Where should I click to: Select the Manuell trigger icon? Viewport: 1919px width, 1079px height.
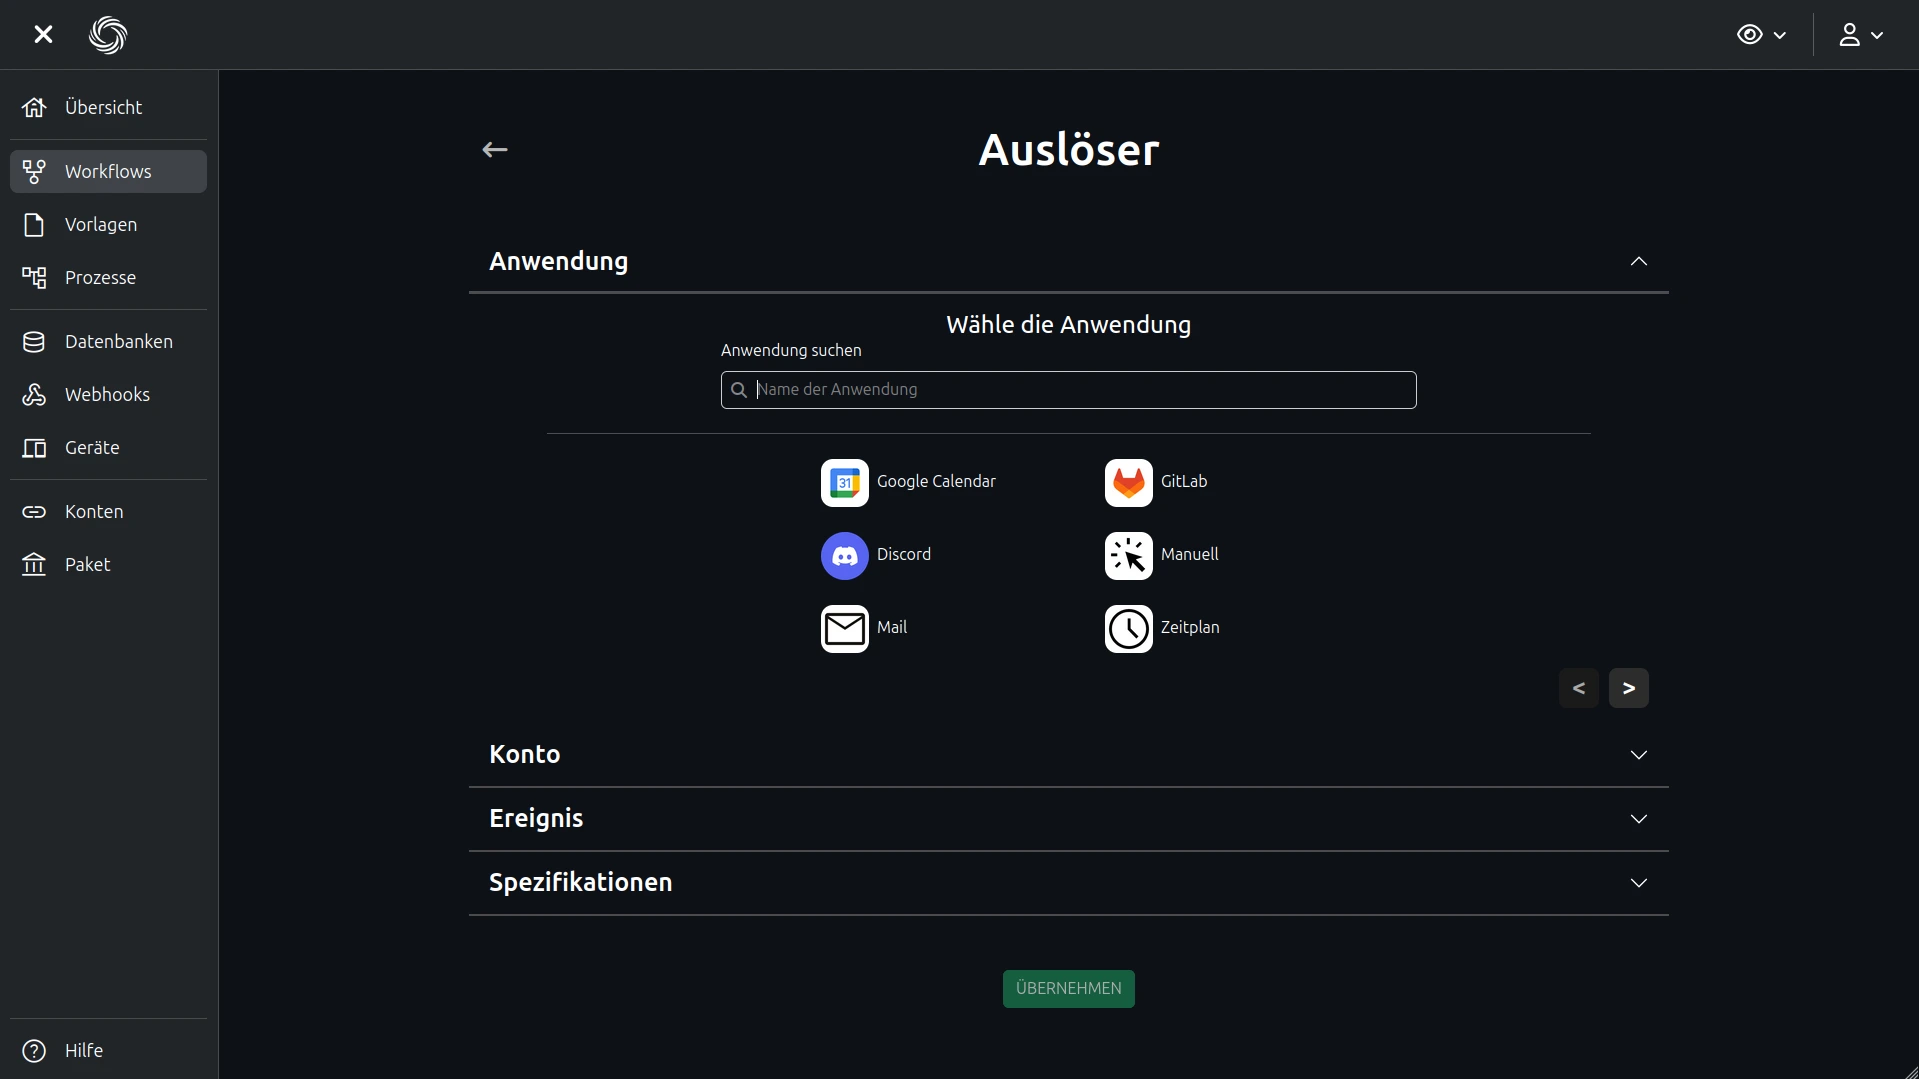[x=1128, y=556]
